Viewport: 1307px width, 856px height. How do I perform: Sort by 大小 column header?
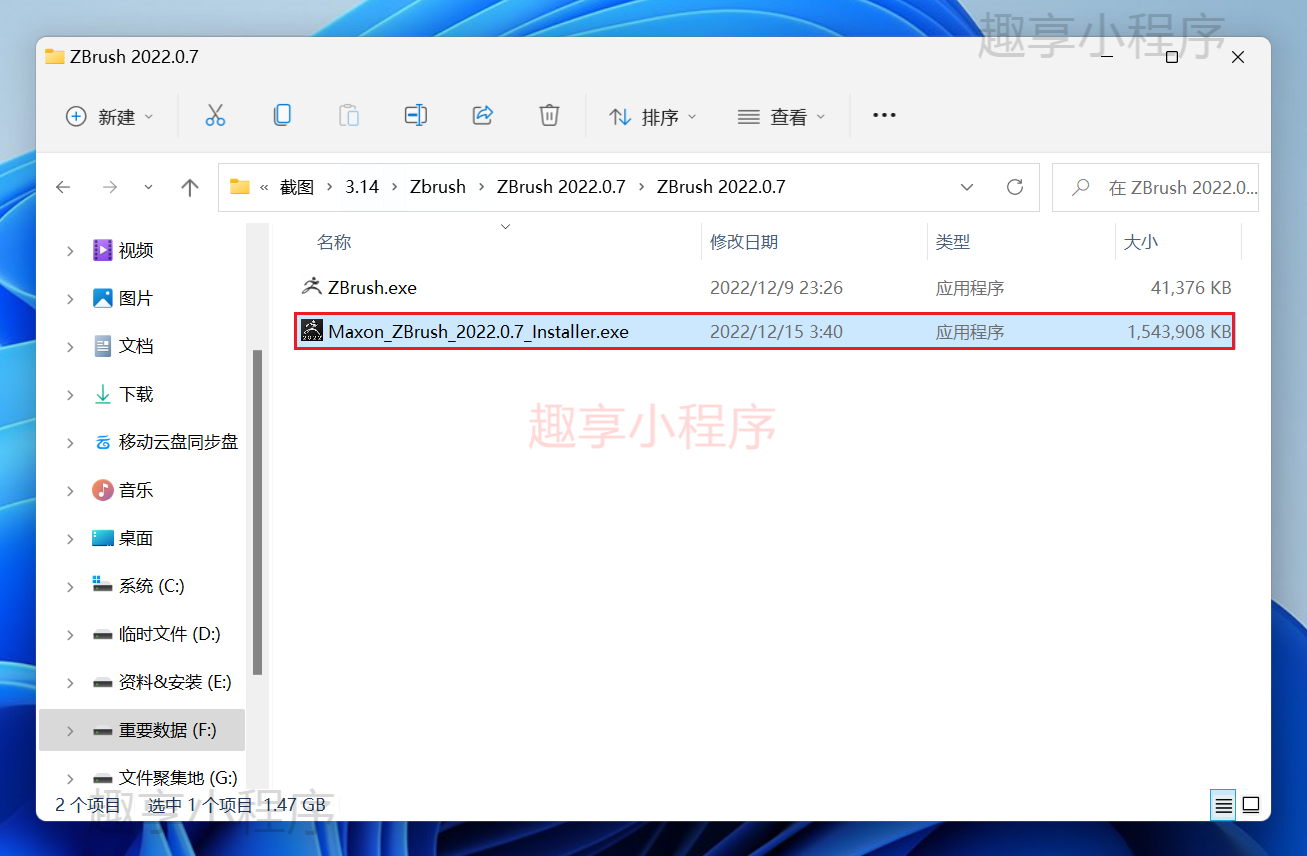tap(1140, 242)
